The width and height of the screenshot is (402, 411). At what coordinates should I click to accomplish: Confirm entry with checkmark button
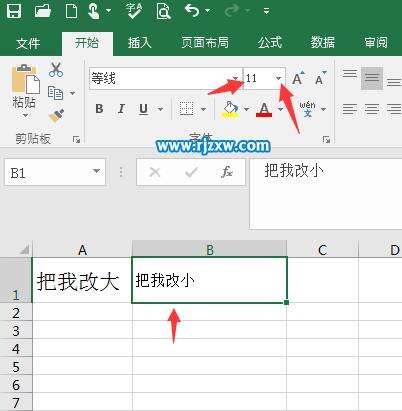(191, 172)
